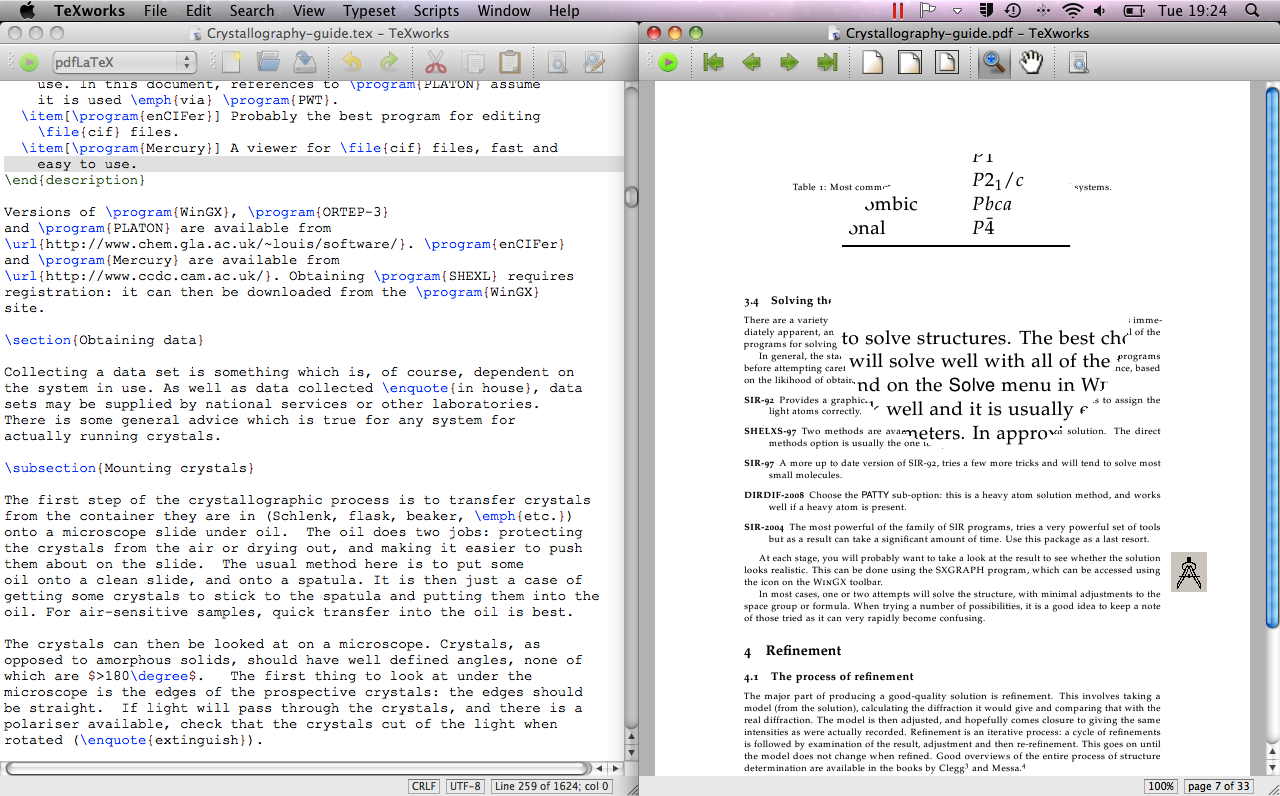Open Find in the editor toolbar
Viewport: 1280px width, 796px height.
point(557,63)
